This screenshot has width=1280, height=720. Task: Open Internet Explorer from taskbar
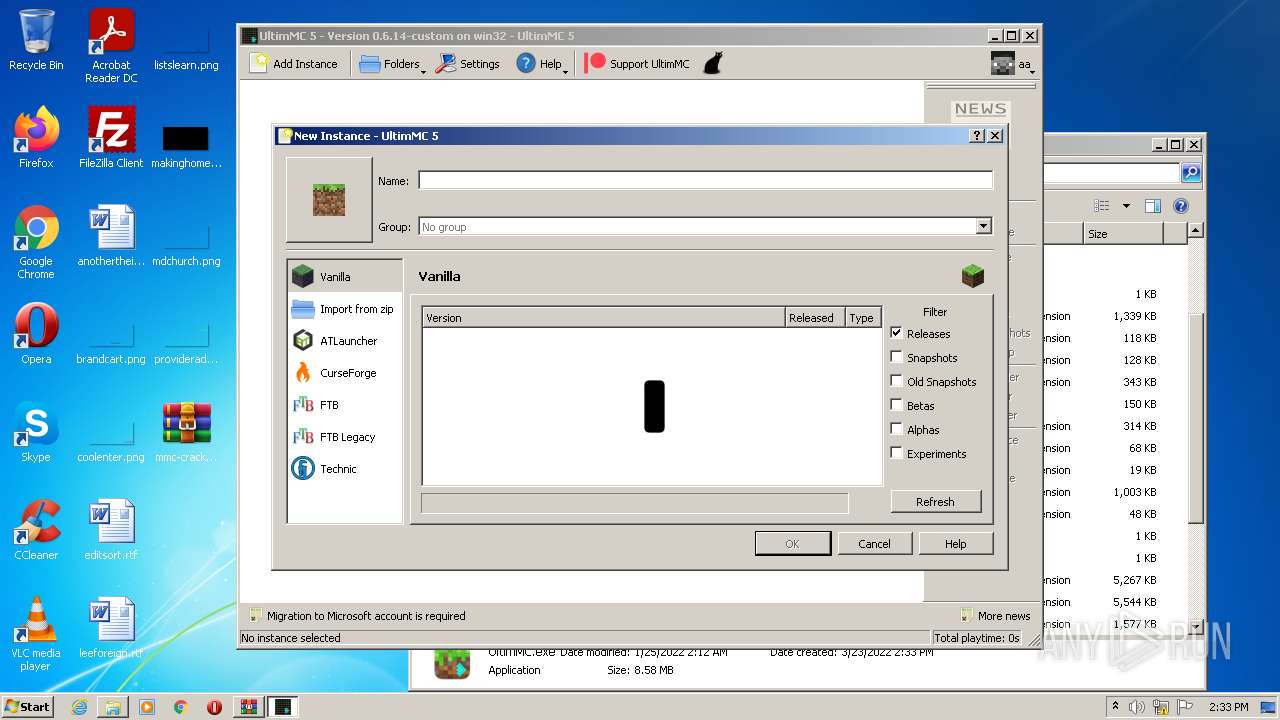(79, 707)
